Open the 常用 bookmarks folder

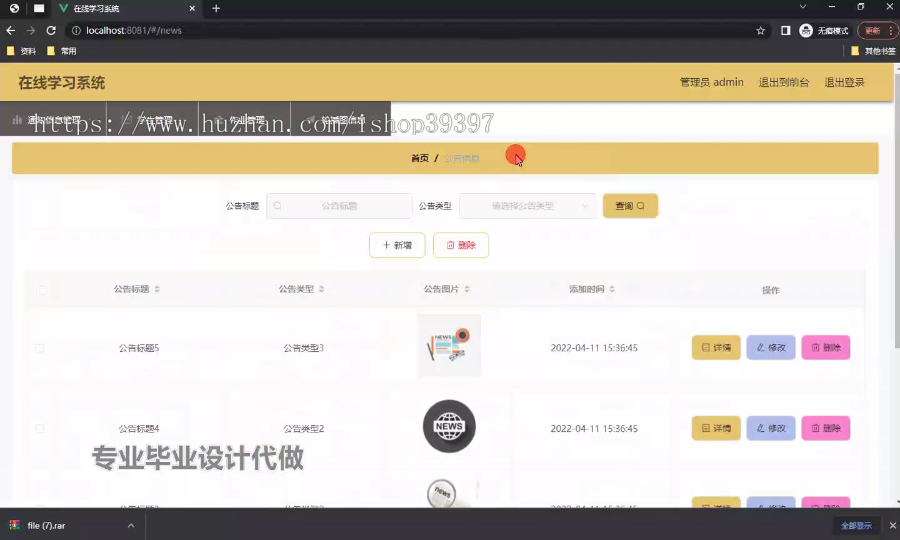tap(61, 51)
